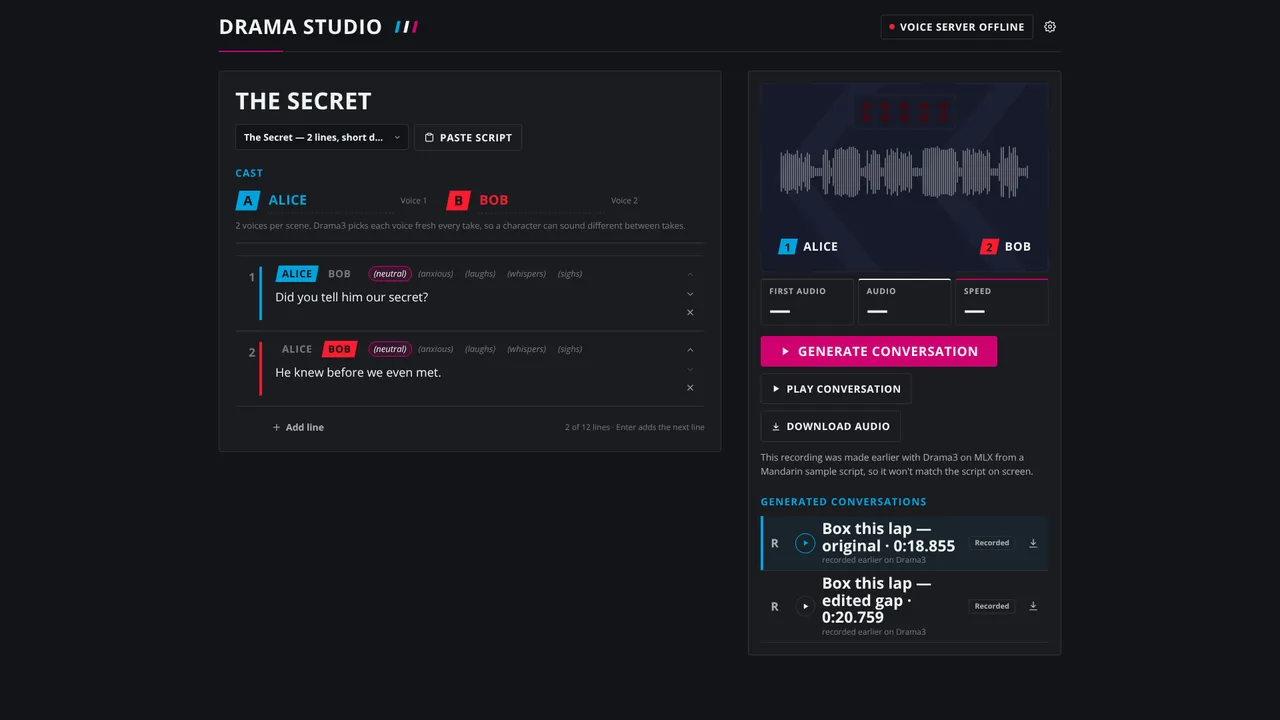The height and width of the screenshot is (720, 1280).
Task: Click text 'He knew before we even met.'
Action: 358,372
